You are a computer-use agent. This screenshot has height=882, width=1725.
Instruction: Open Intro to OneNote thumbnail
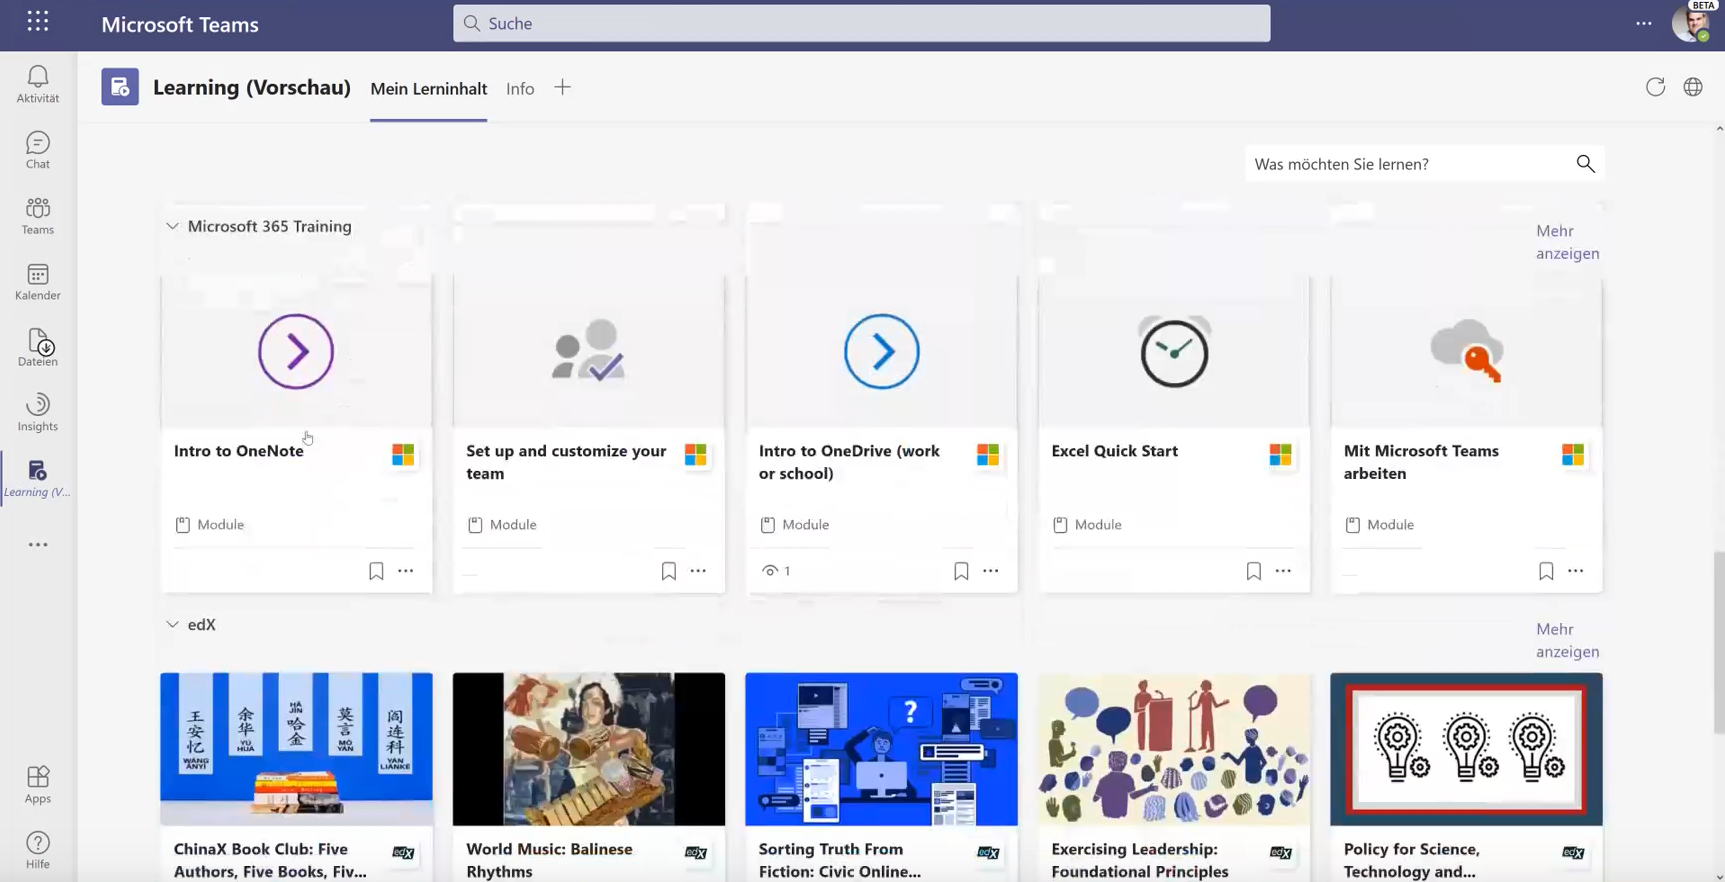[x=296, y=351]
